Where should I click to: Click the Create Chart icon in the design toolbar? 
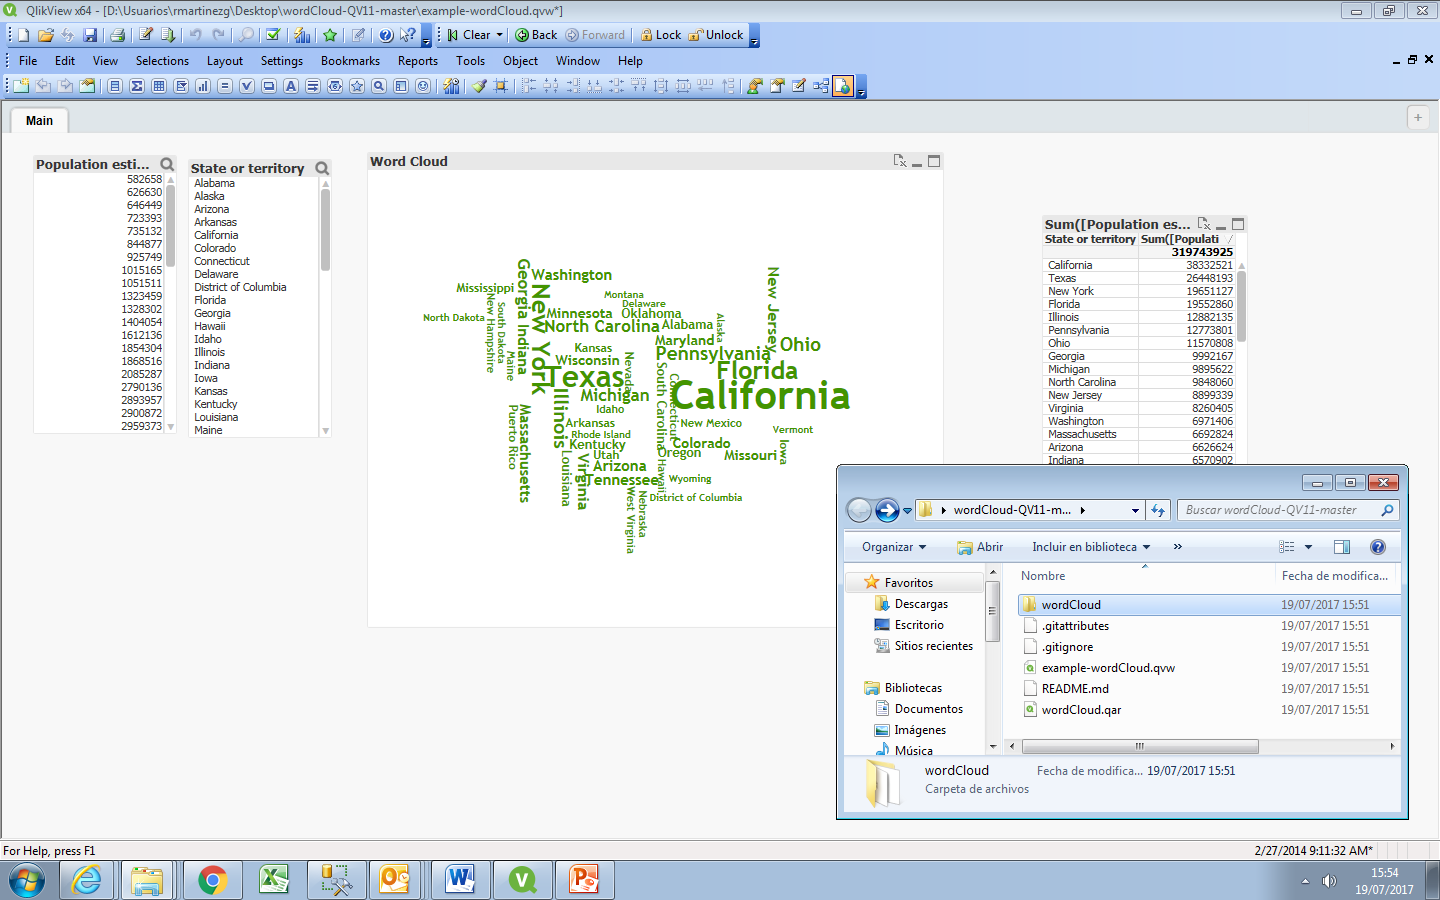[203, 86]
